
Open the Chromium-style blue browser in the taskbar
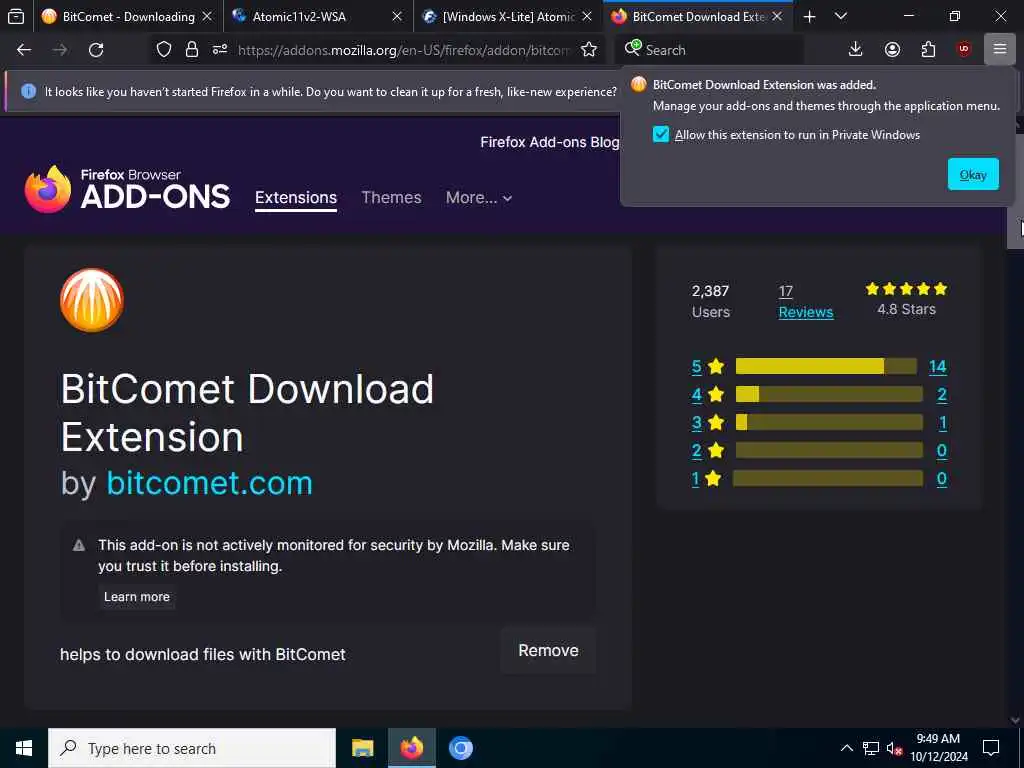pyautogui.click(x=460, y=748)
